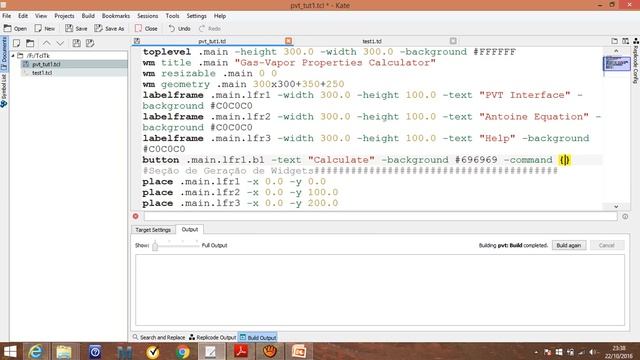This screenshot has width=640, height=360.
Task: Undo the last edit
Action: pyautogui.click(x=180, y=28)
